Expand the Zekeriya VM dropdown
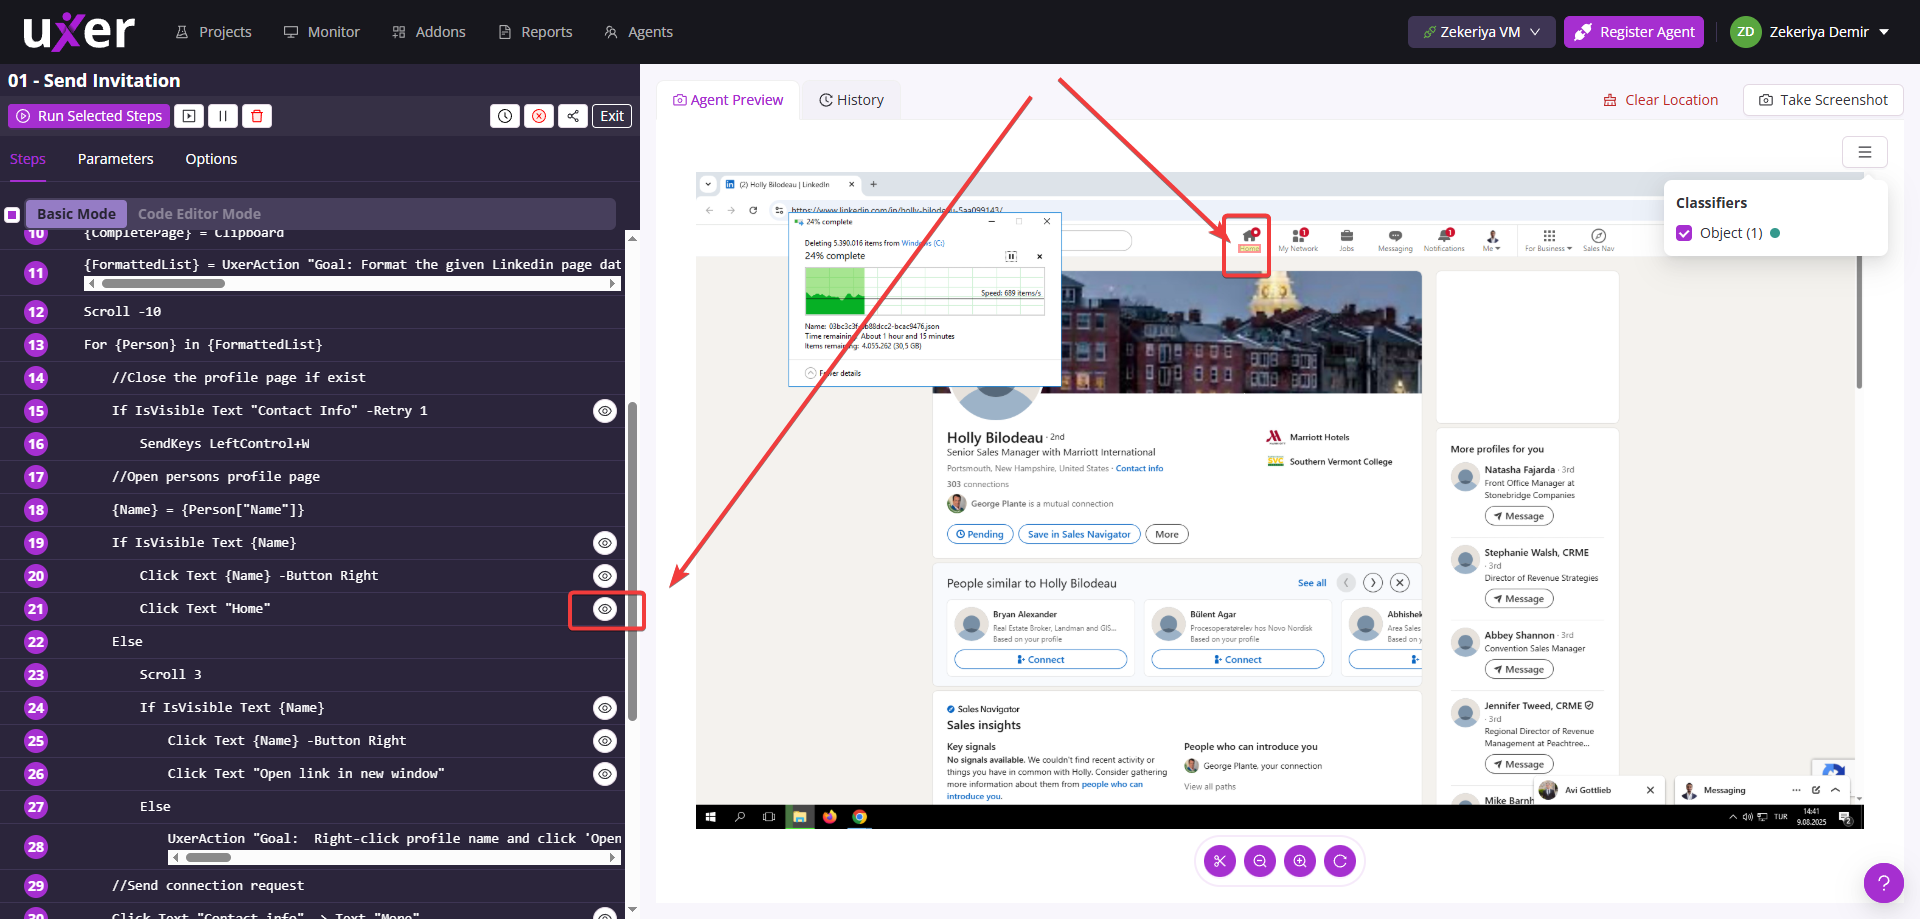The width and height of the screenshot is (1920, 919). coord(1481,32)
